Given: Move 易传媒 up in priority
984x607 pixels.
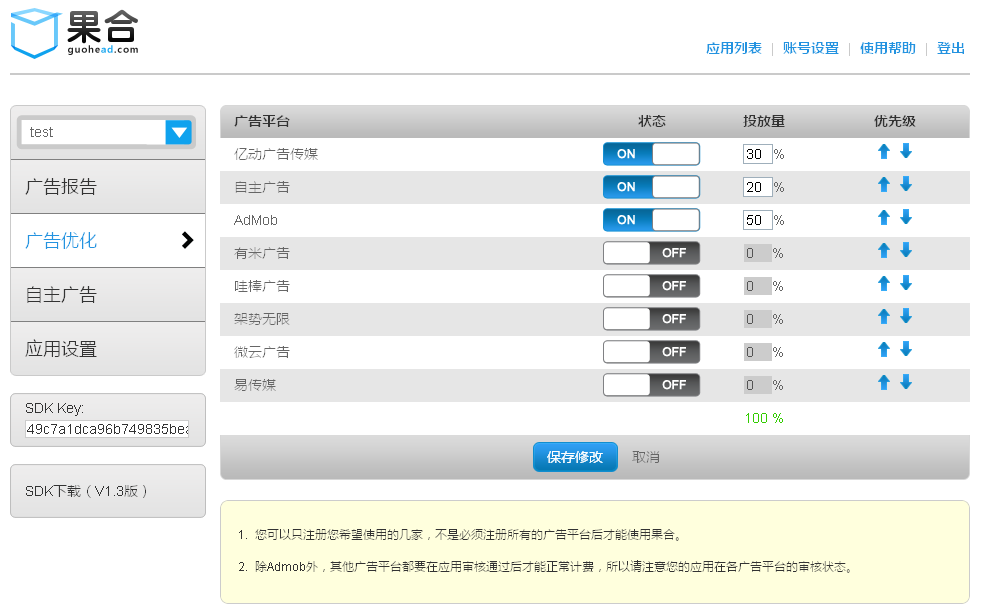Looking at the screenshot, I should coord(884,382).
